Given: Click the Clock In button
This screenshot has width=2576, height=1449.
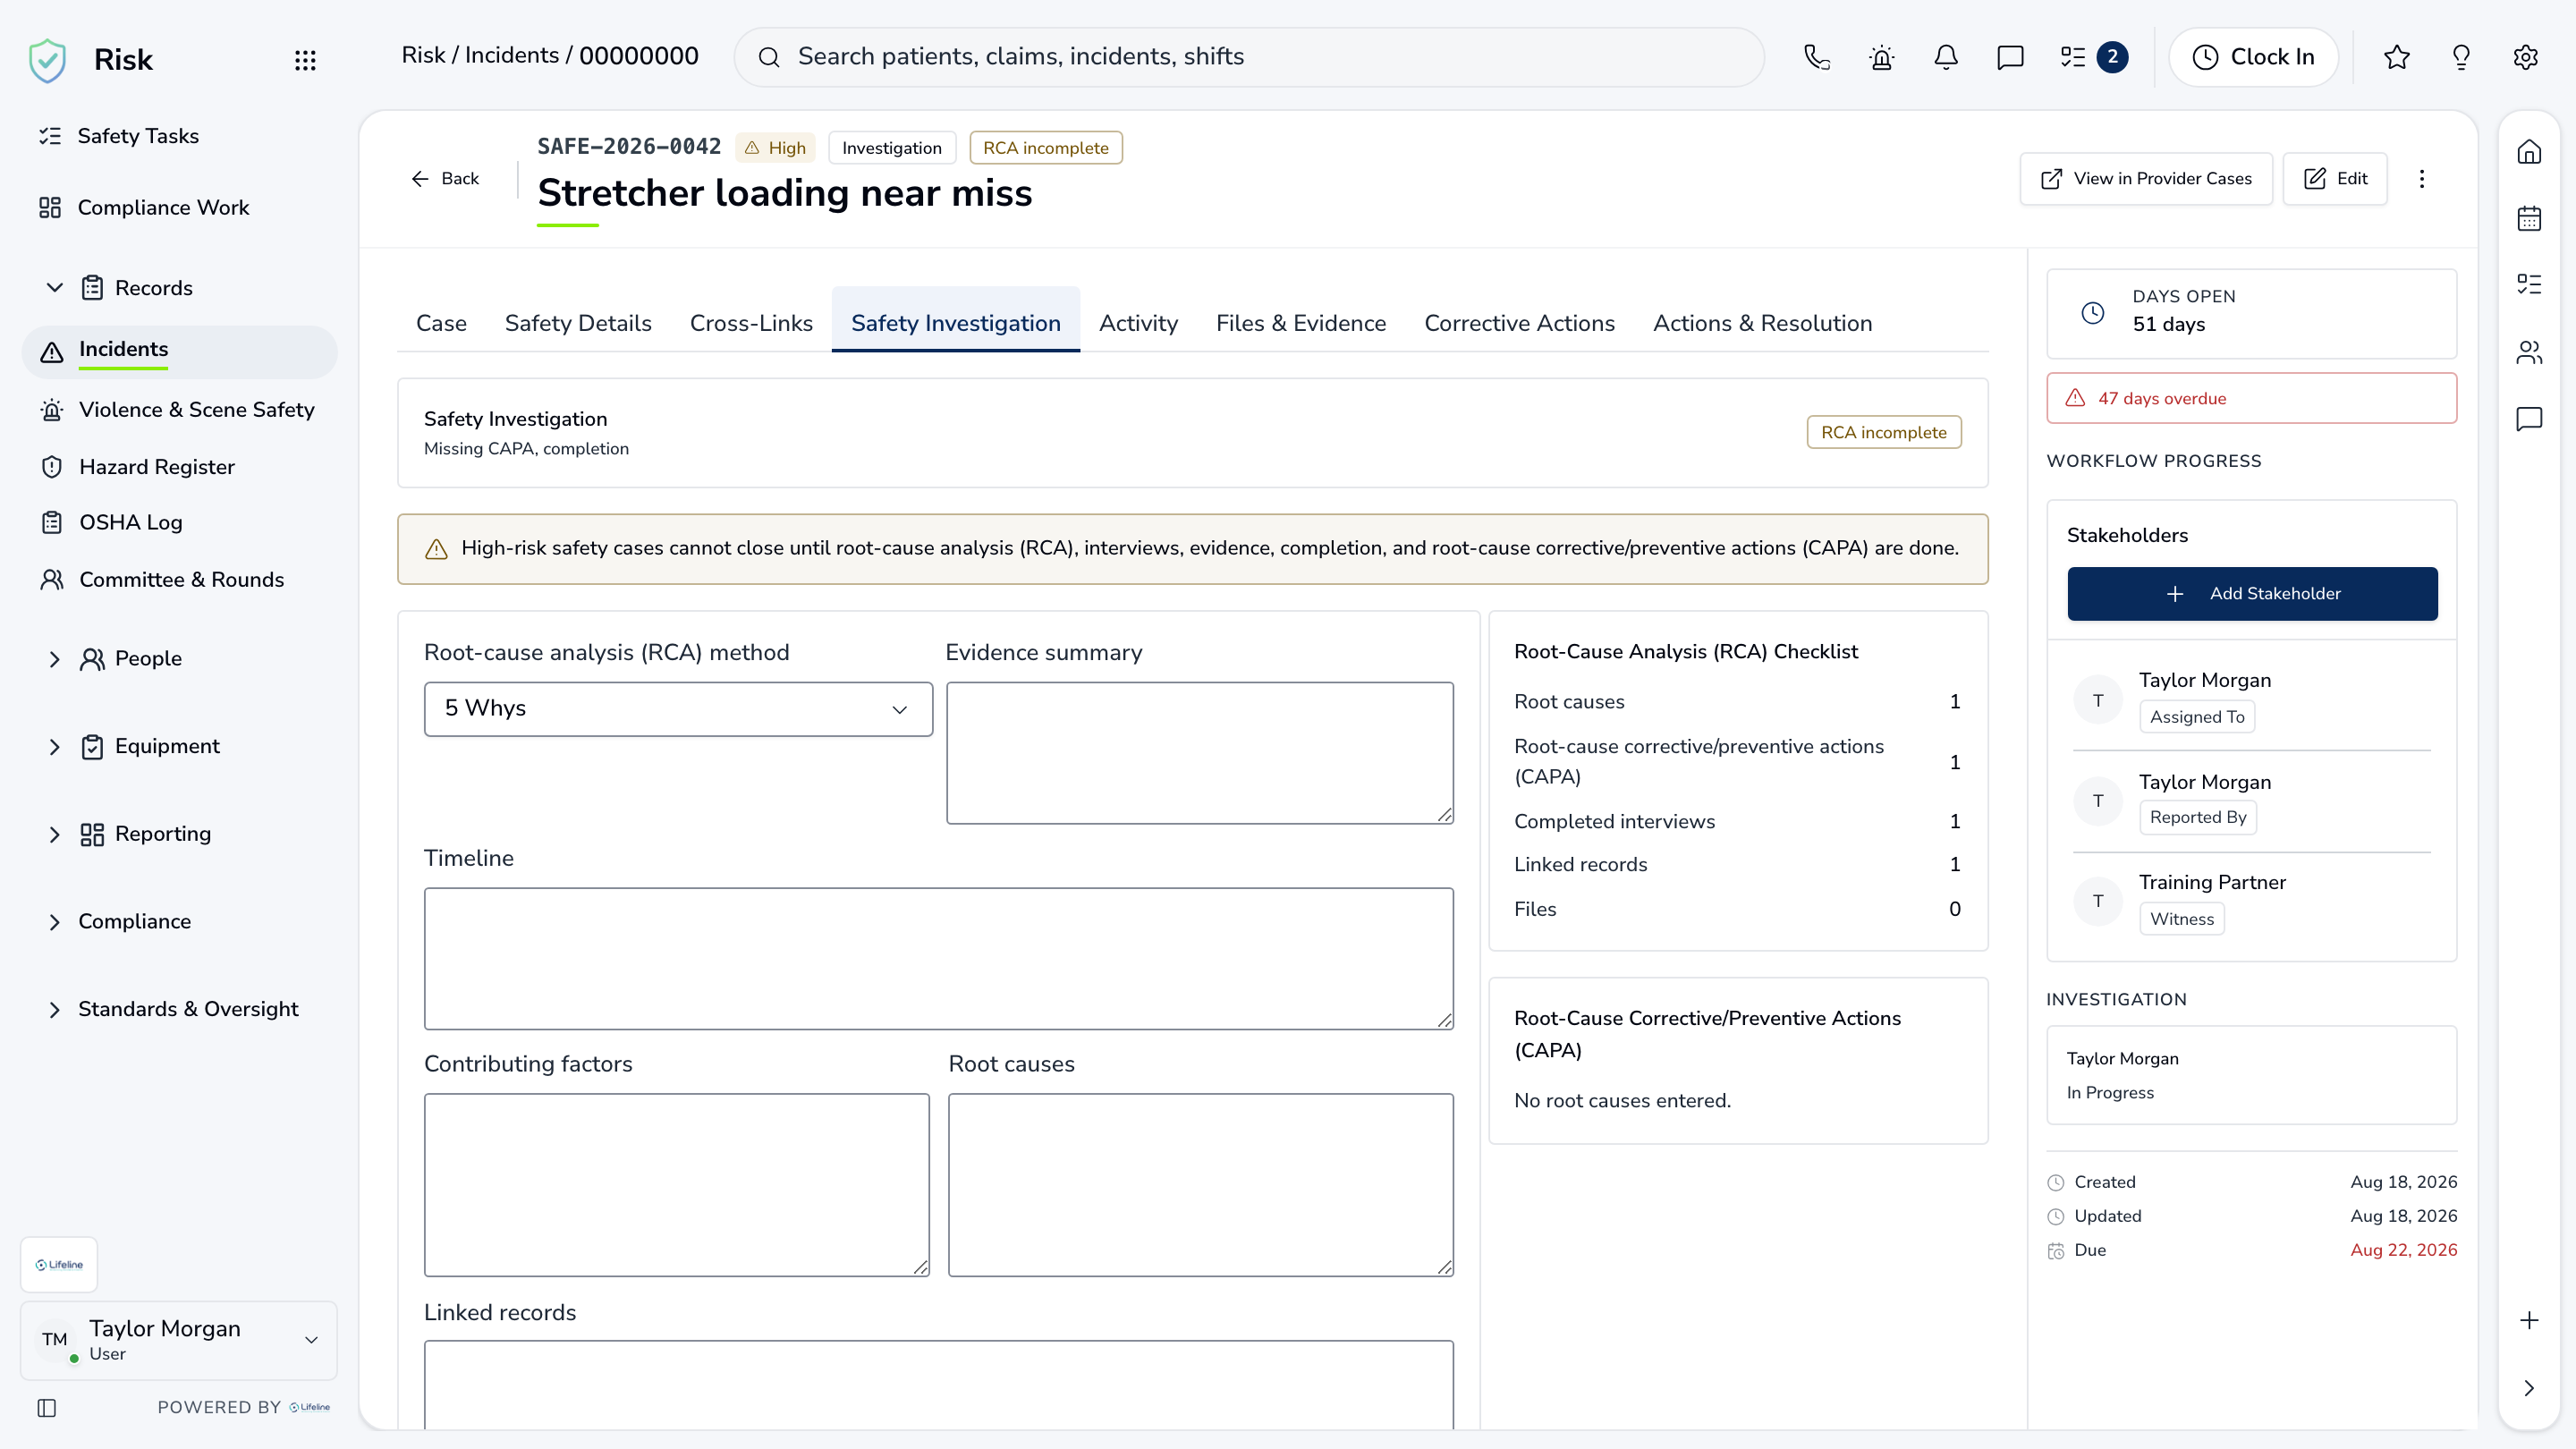Looking at the screenshot, I should [2253, 57].
